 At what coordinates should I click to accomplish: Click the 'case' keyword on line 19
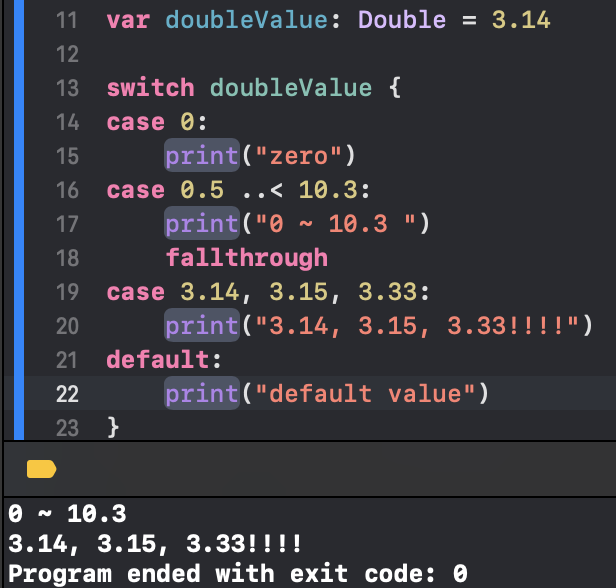pyautogui.click(x=136, y=292)
